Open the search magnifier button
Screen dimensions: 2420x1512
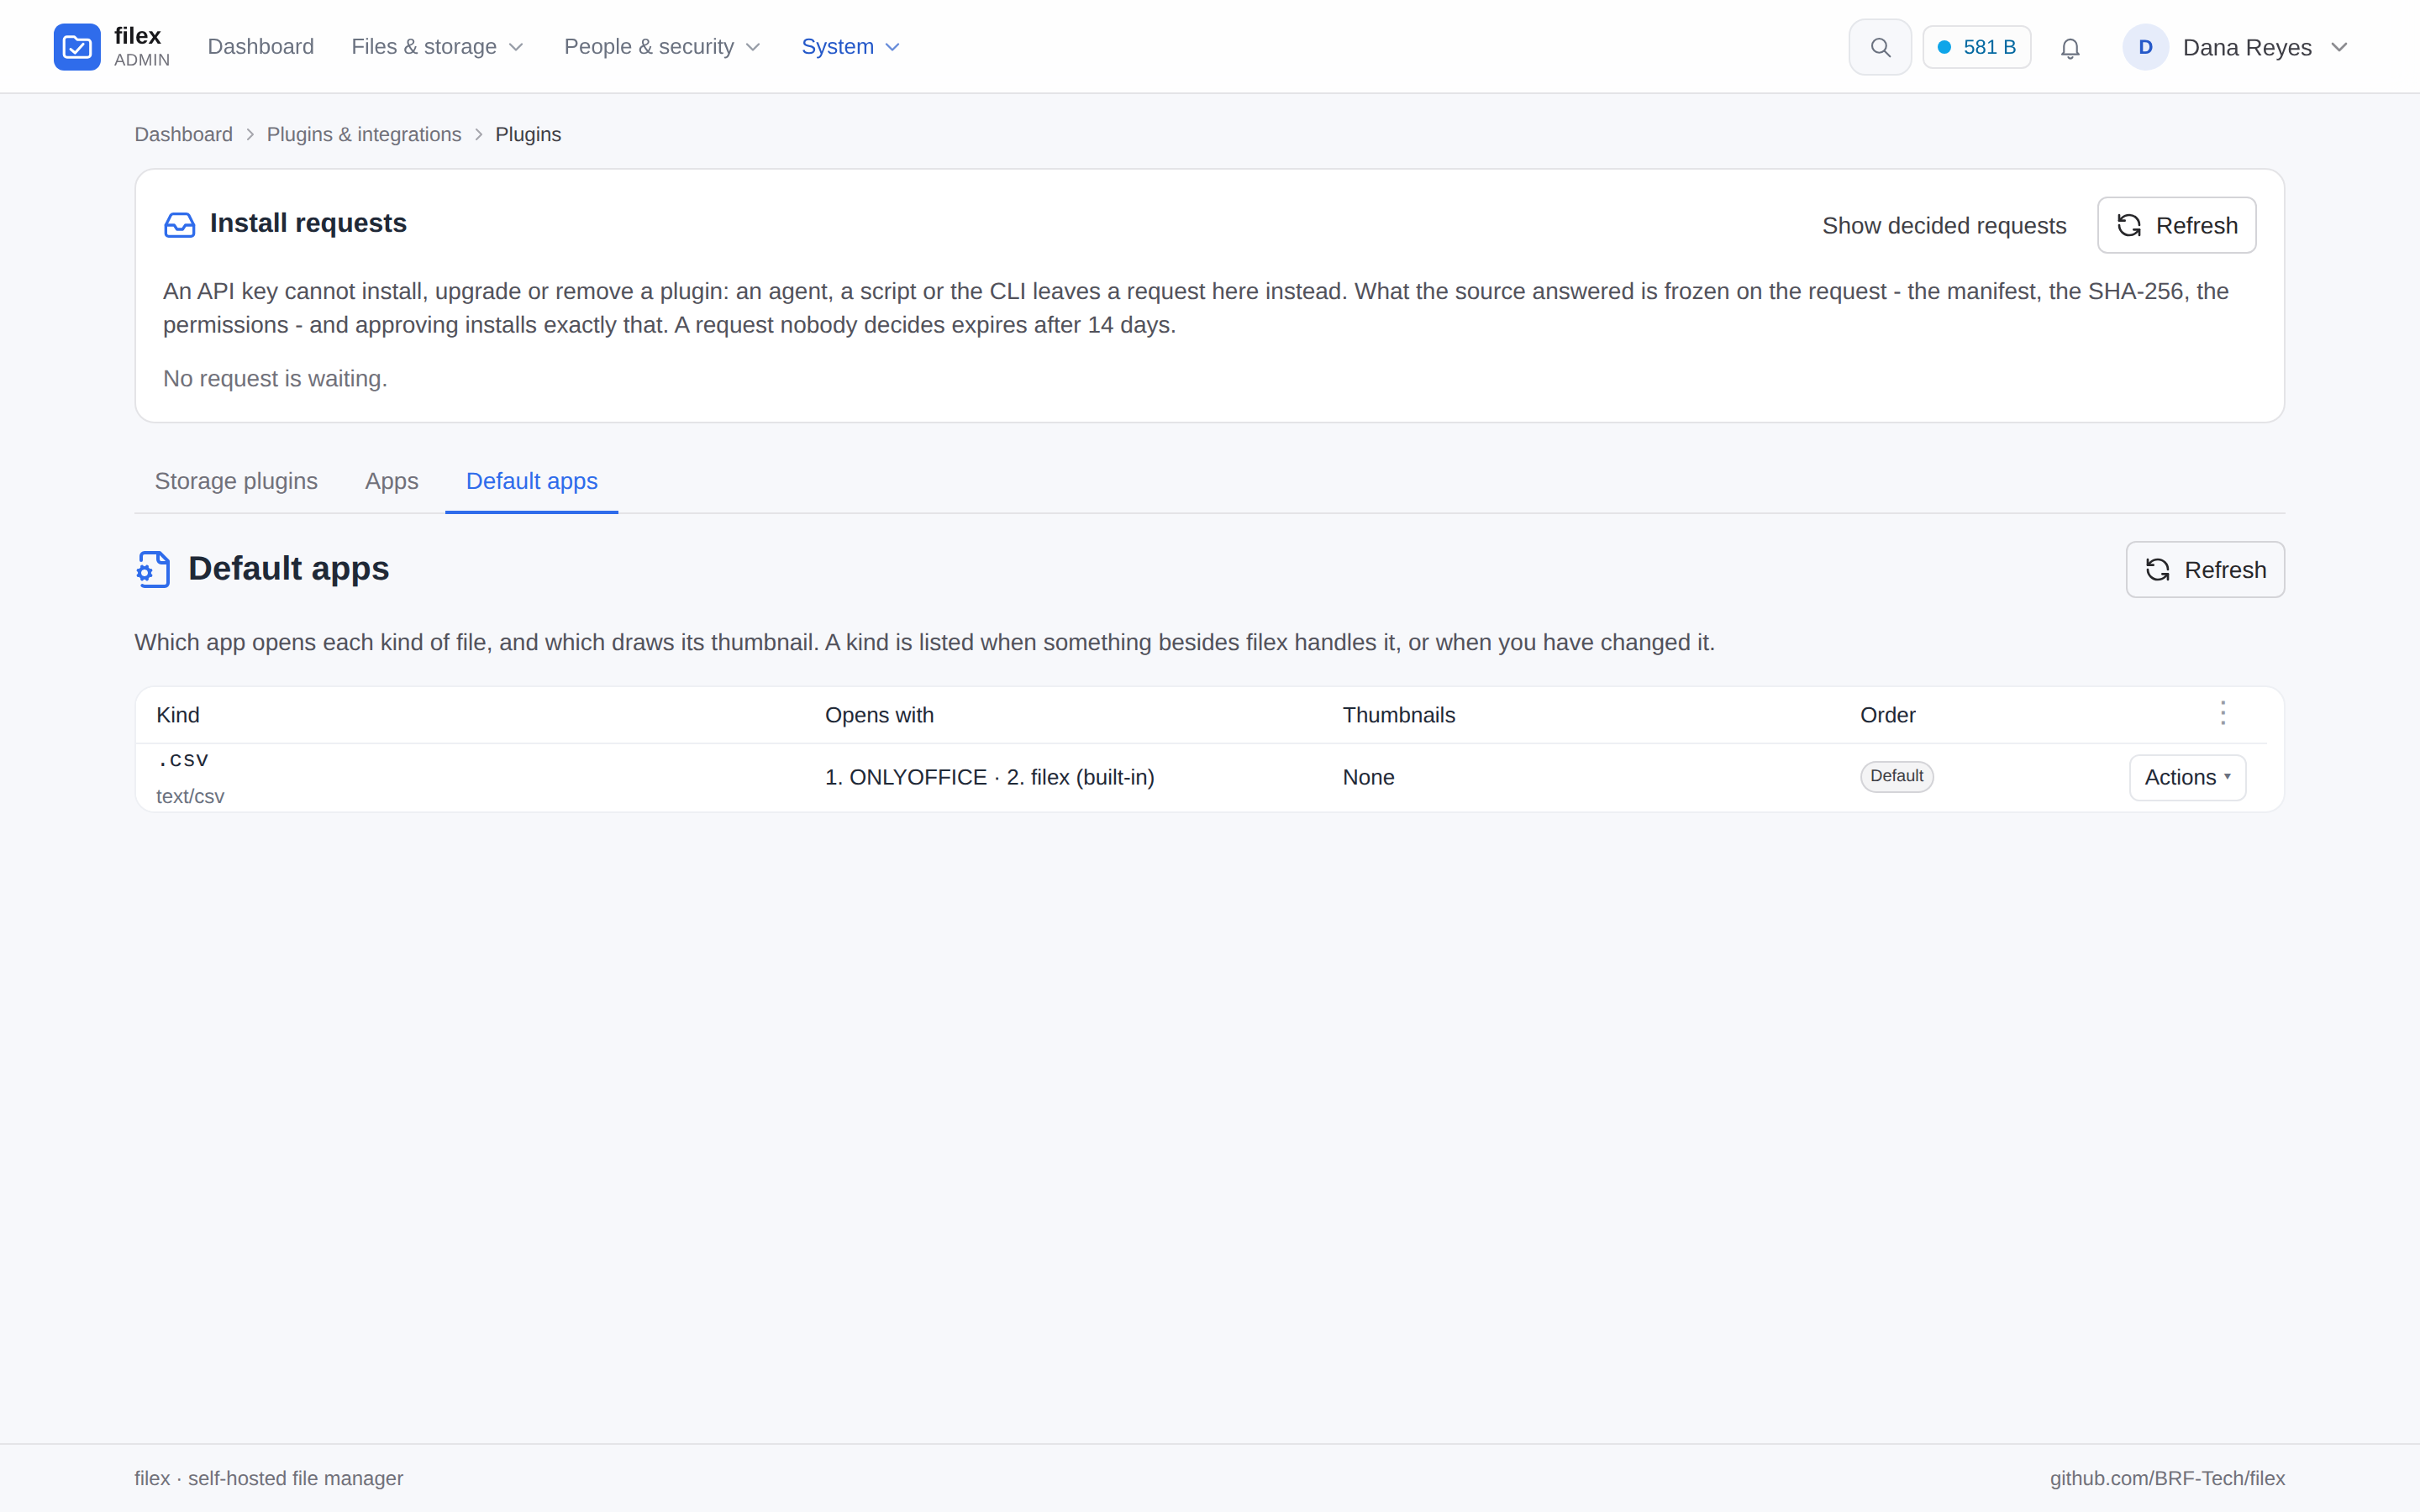click(1880, 47)
